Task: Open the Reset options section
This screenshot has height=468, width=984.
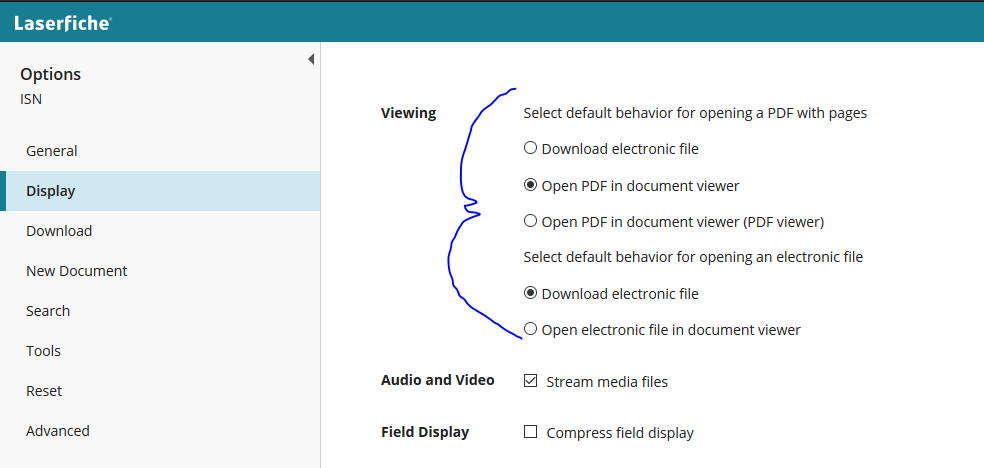Action: pos(160,391)
